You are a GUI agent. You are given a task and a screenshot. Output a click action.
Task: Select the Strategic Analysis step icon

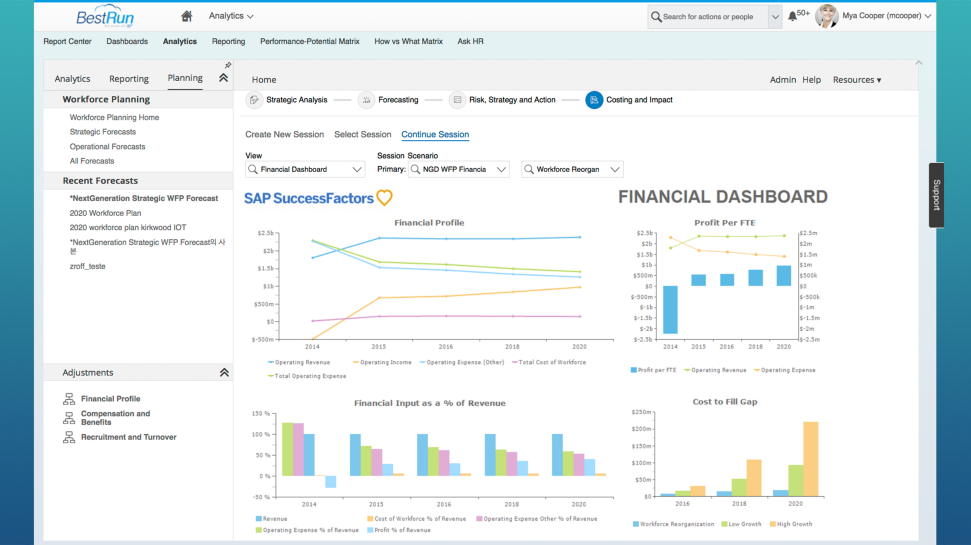[254, 100]
